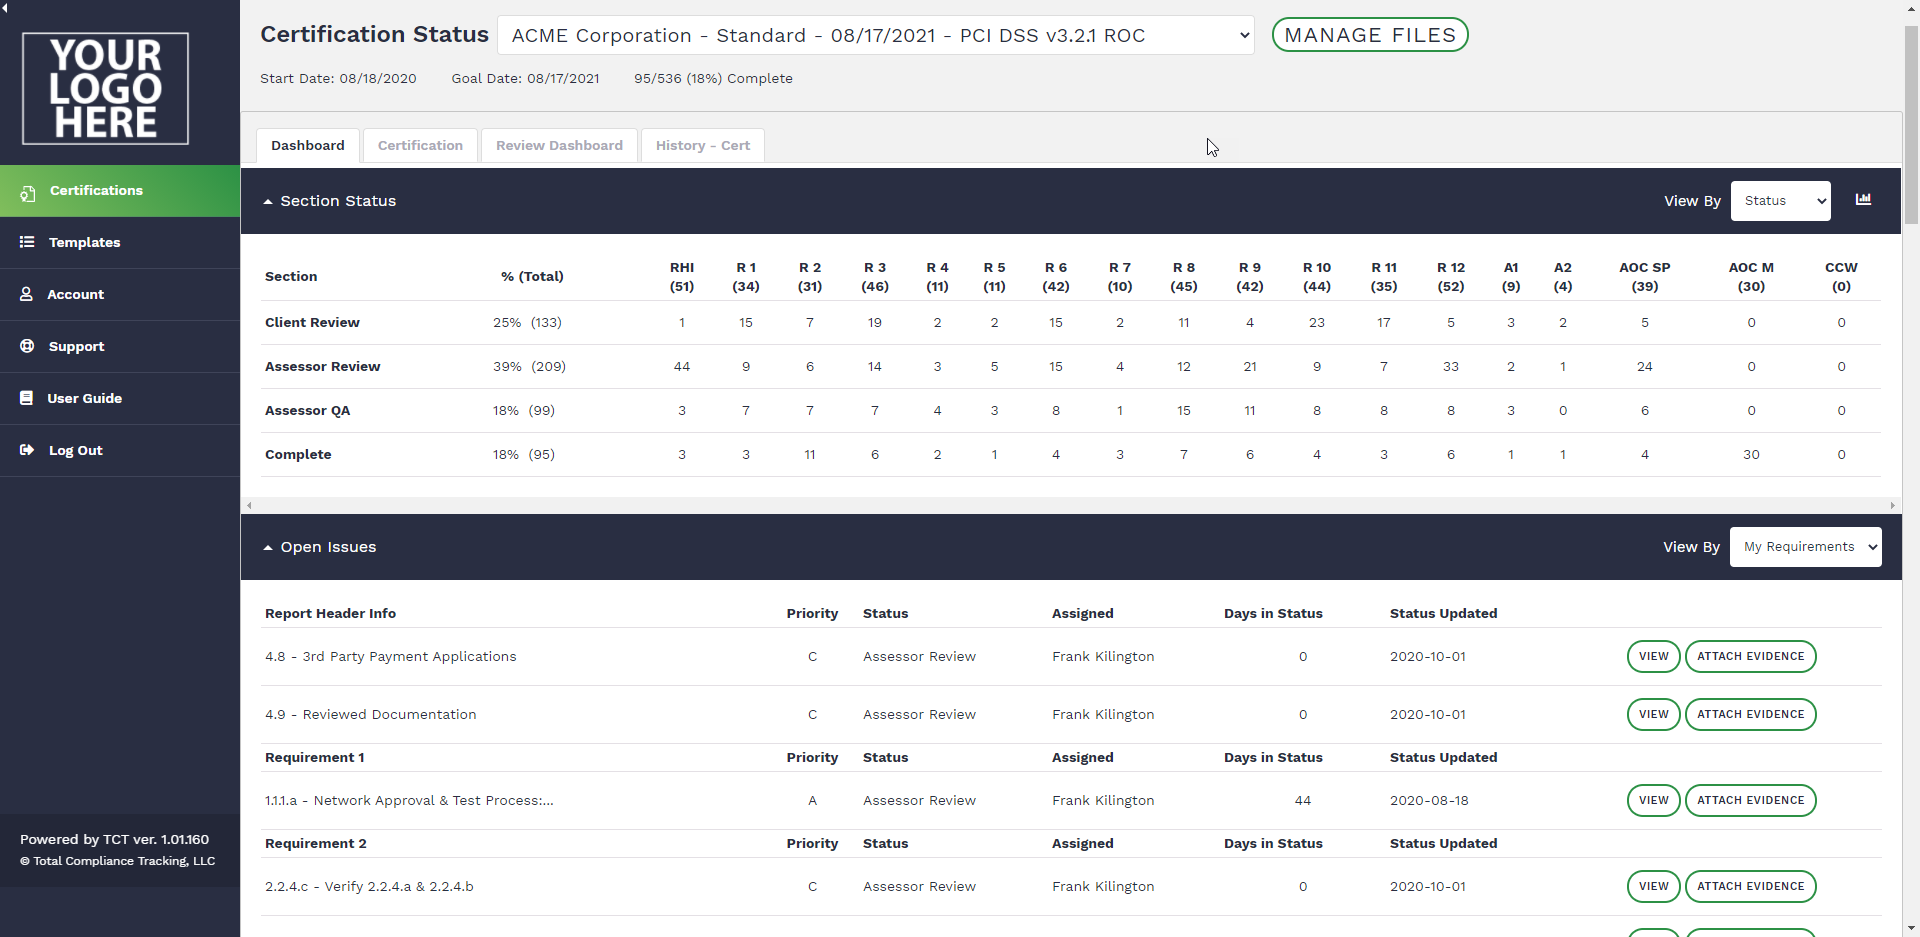Click the Log Out arrow icon

click(27, 450)
